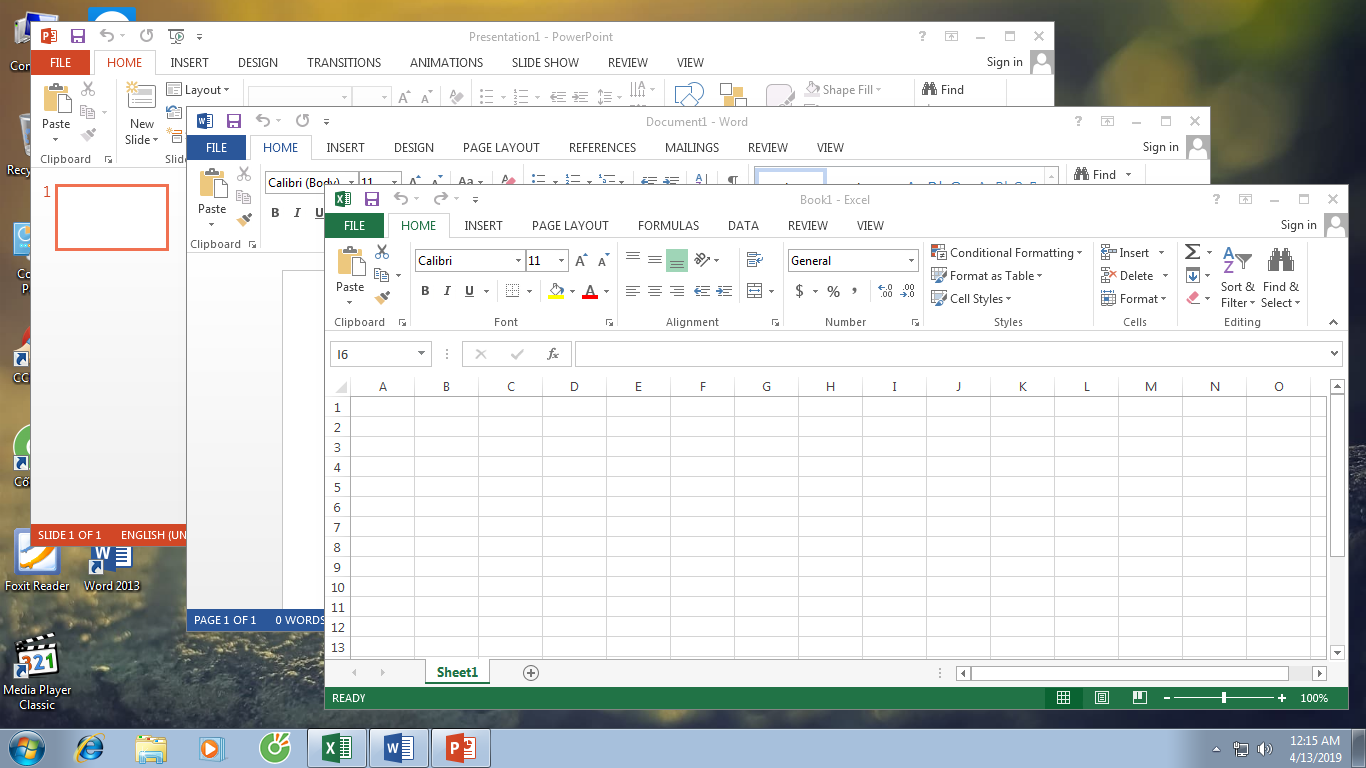Apply red Font Color in Excel
Viewport: 1366px width, 768px height.
pos(590,291)
